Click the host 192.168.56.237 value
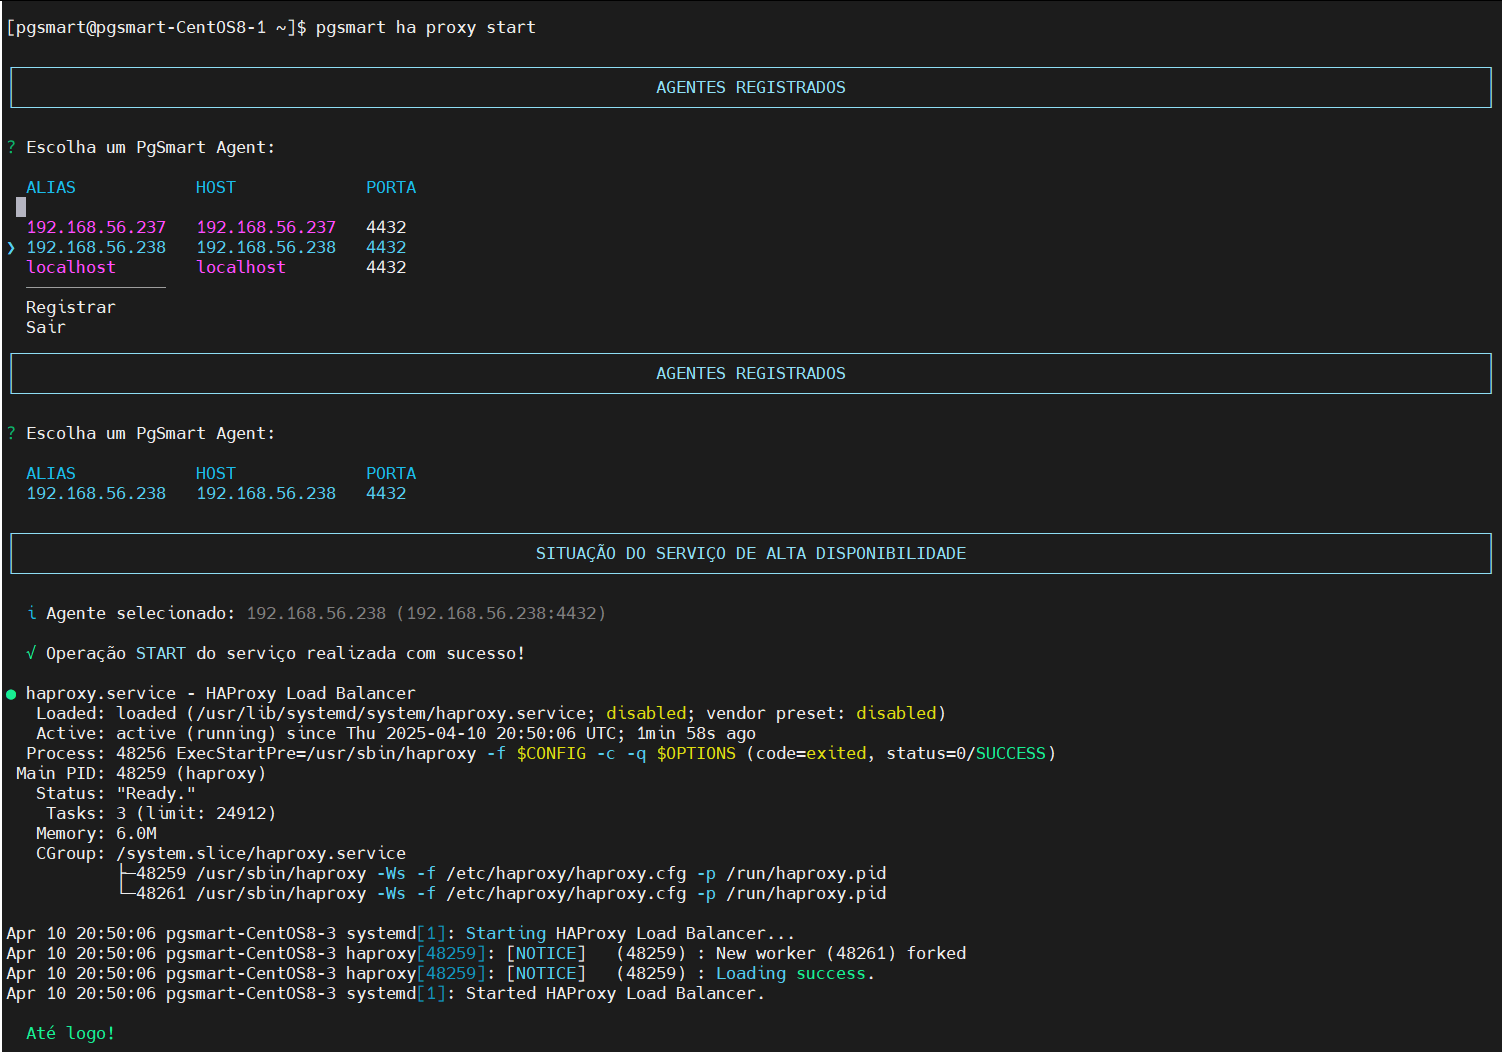1502x1052 pixels. click(266, 227)
